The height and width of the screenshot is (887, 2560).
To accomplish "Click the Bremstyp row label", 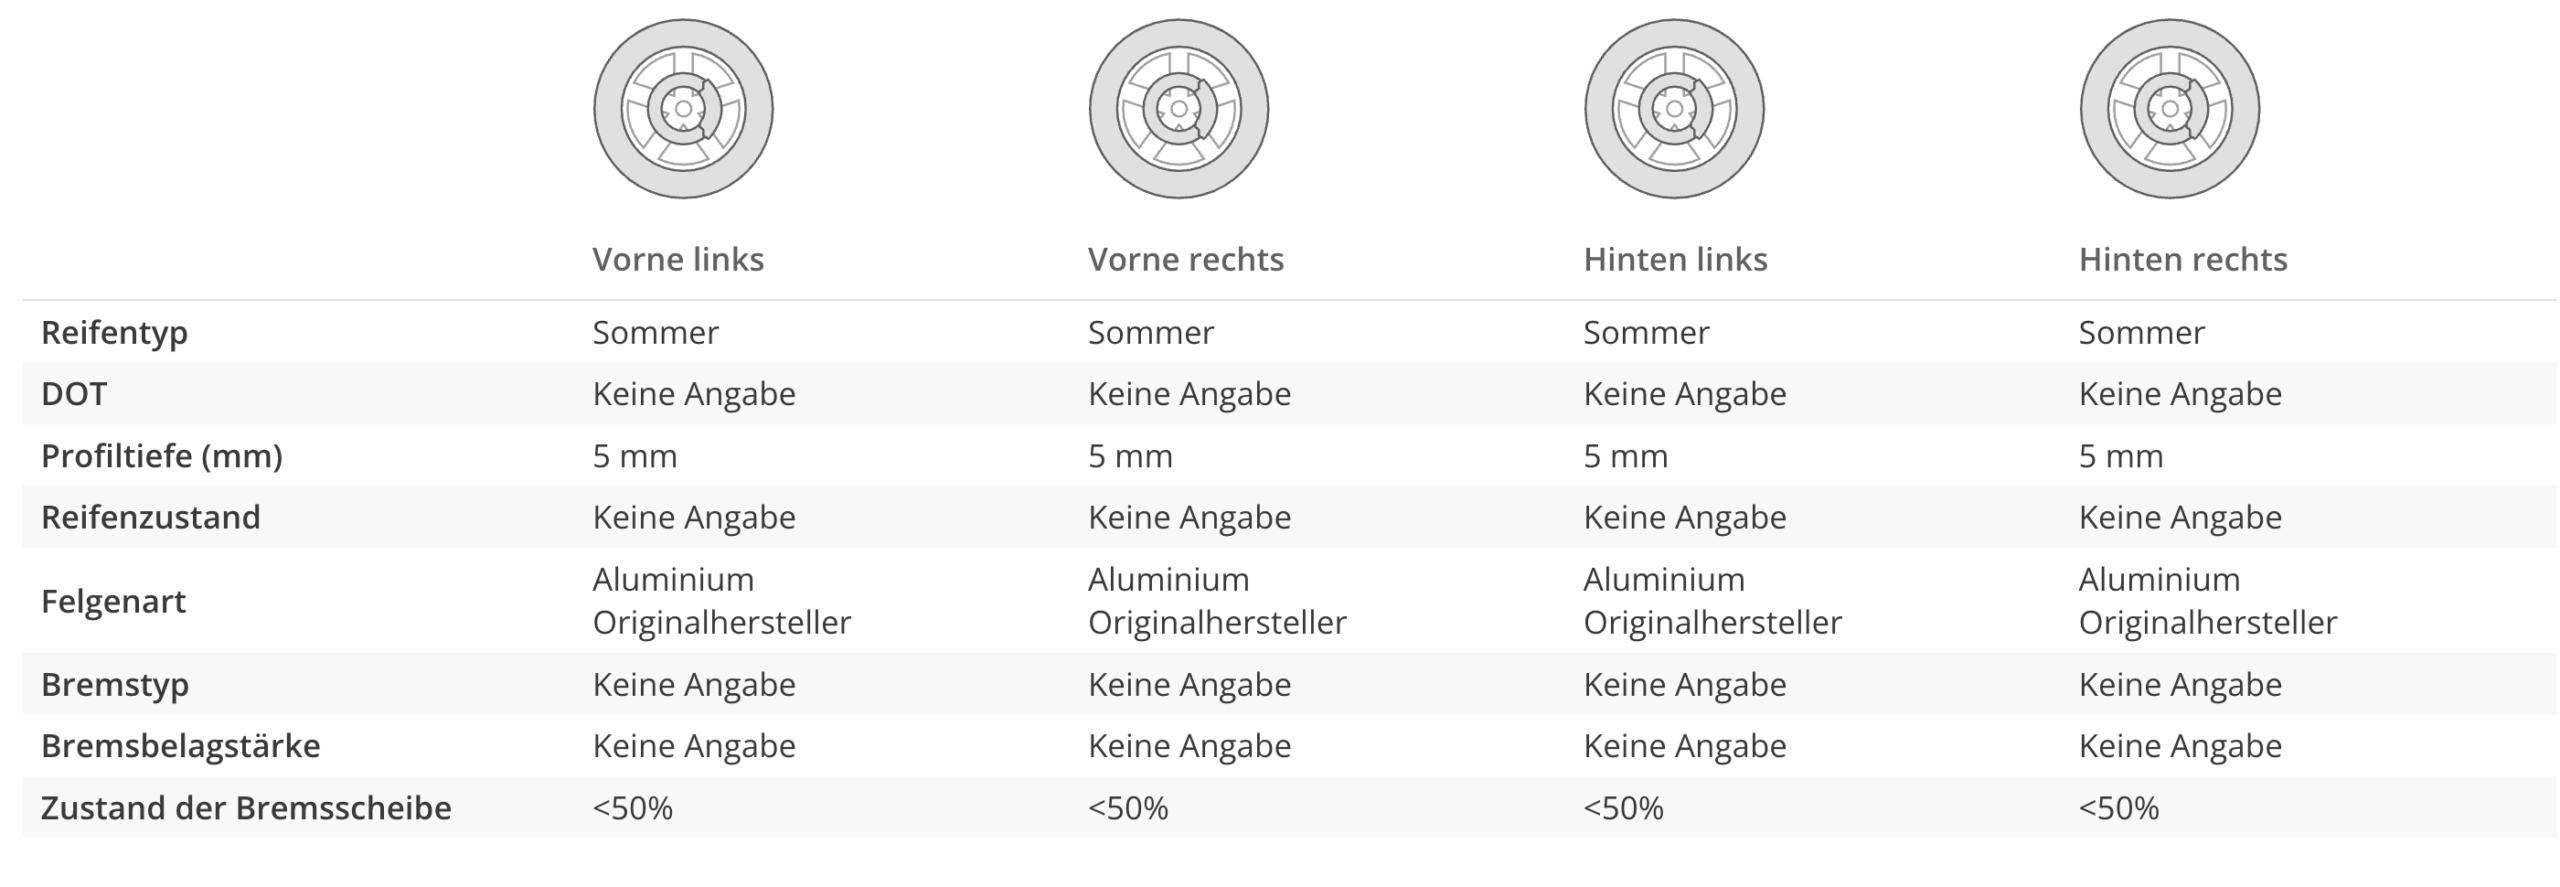I will pos(115,685).
